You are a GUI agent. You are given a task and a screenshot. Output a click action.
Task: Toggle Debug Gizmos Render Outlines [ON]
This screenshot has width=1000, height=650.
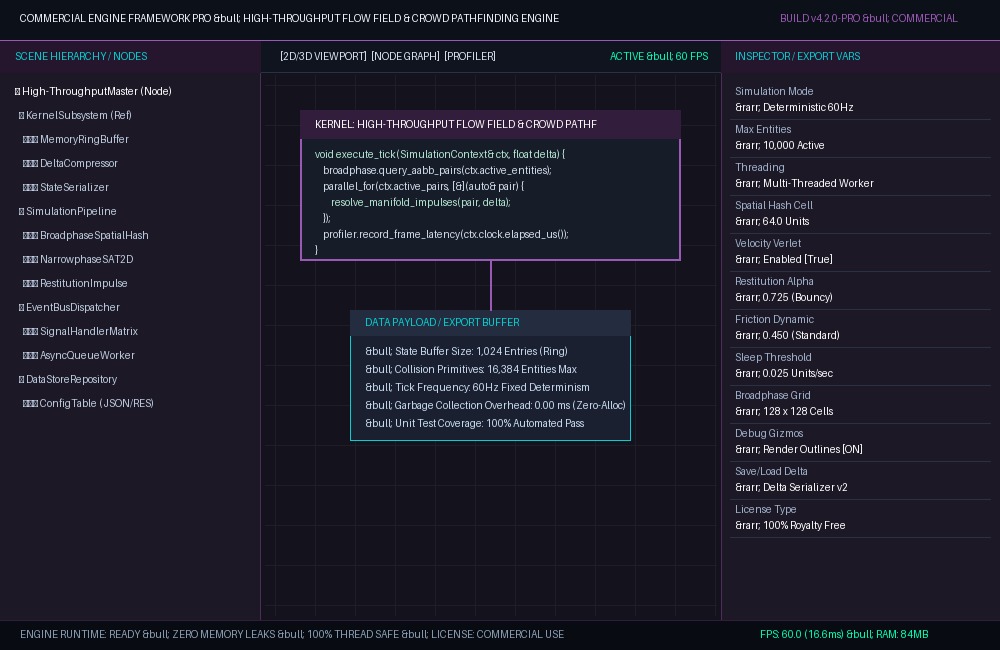pyautogui.click(x=798, y=449)
